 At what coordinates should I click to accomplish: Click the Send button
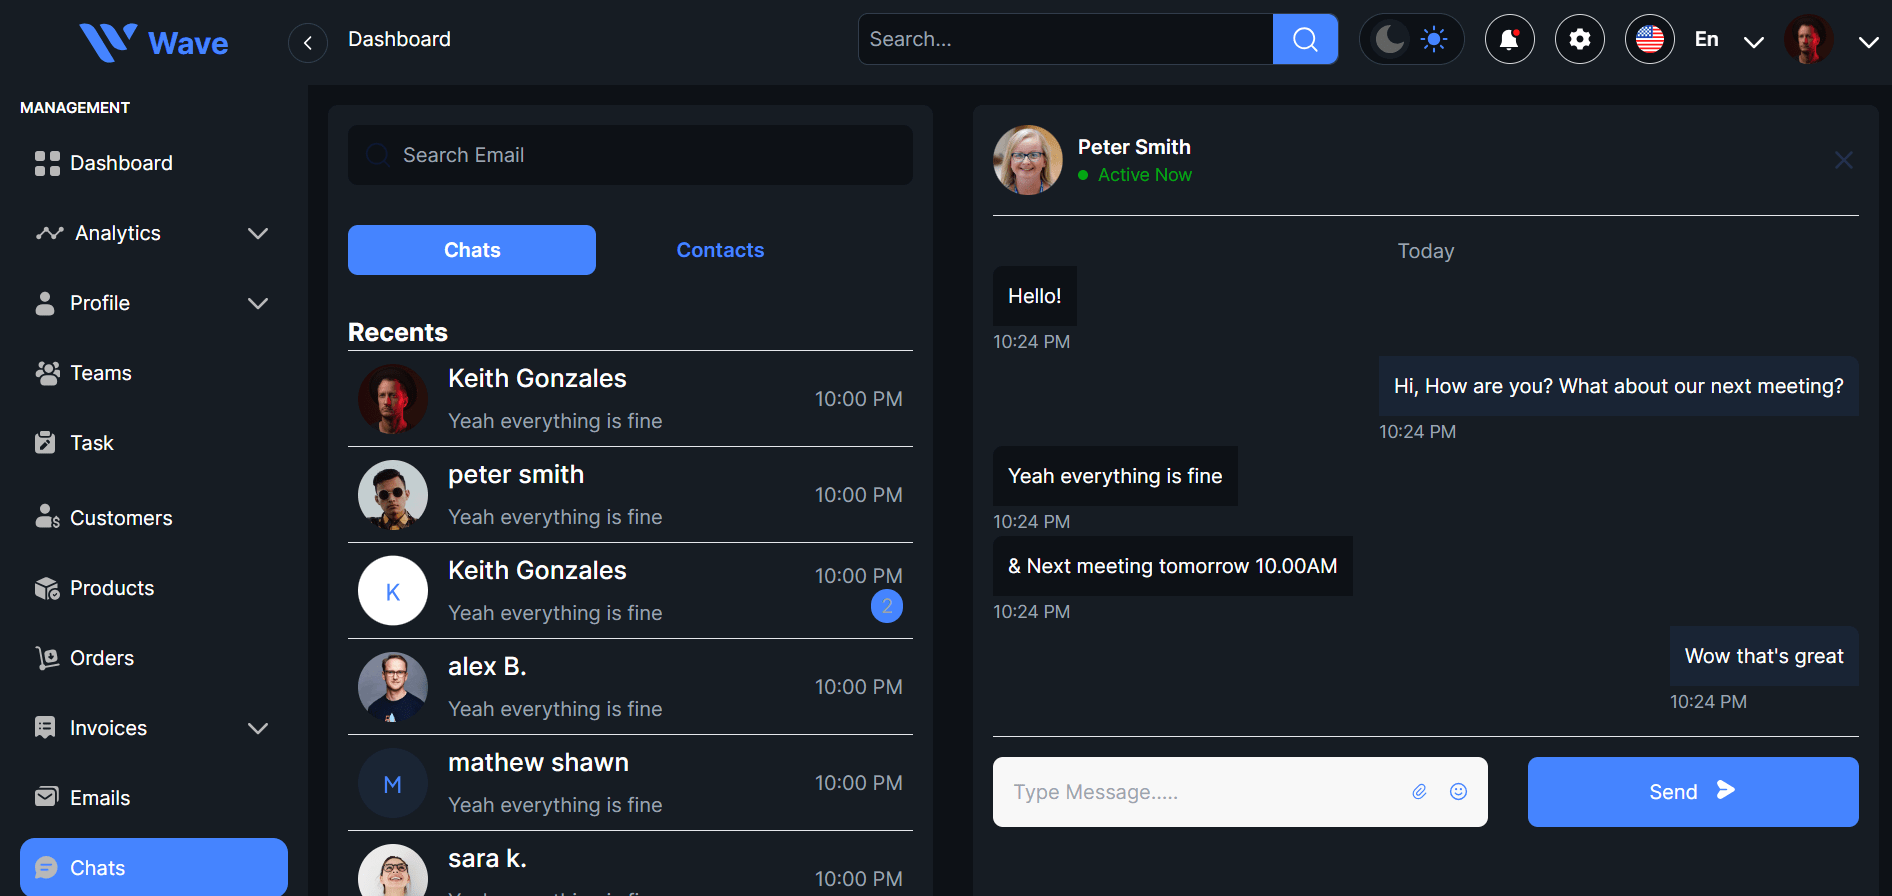(x=1693, y=792)
